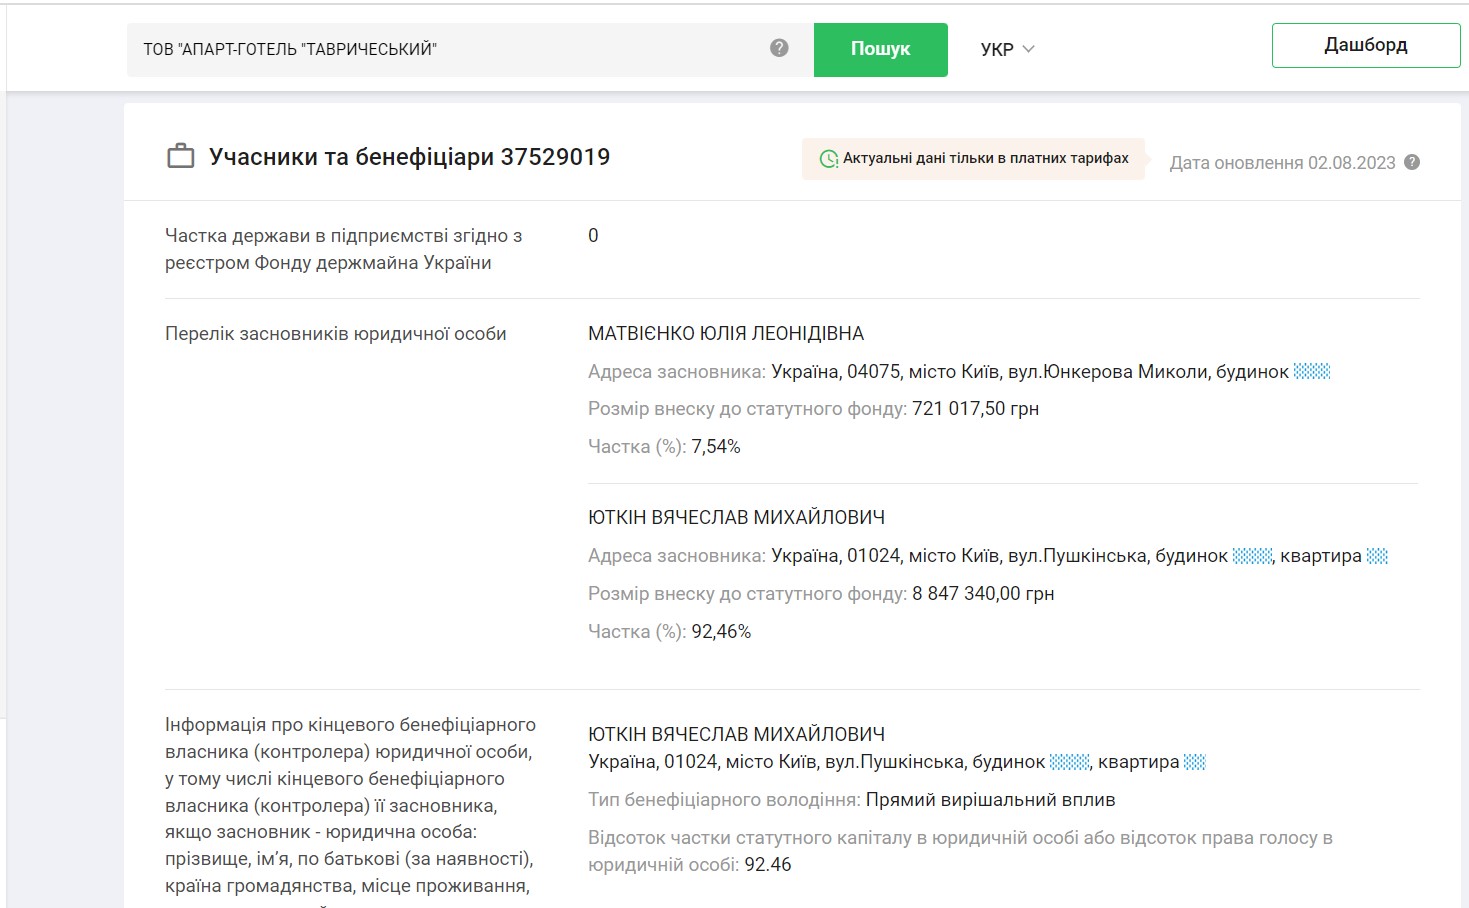Screen dimensions: 1469x908
Task: Reveal hidden house number for Матвієнко address
Action: click(x=1311, y=372)
